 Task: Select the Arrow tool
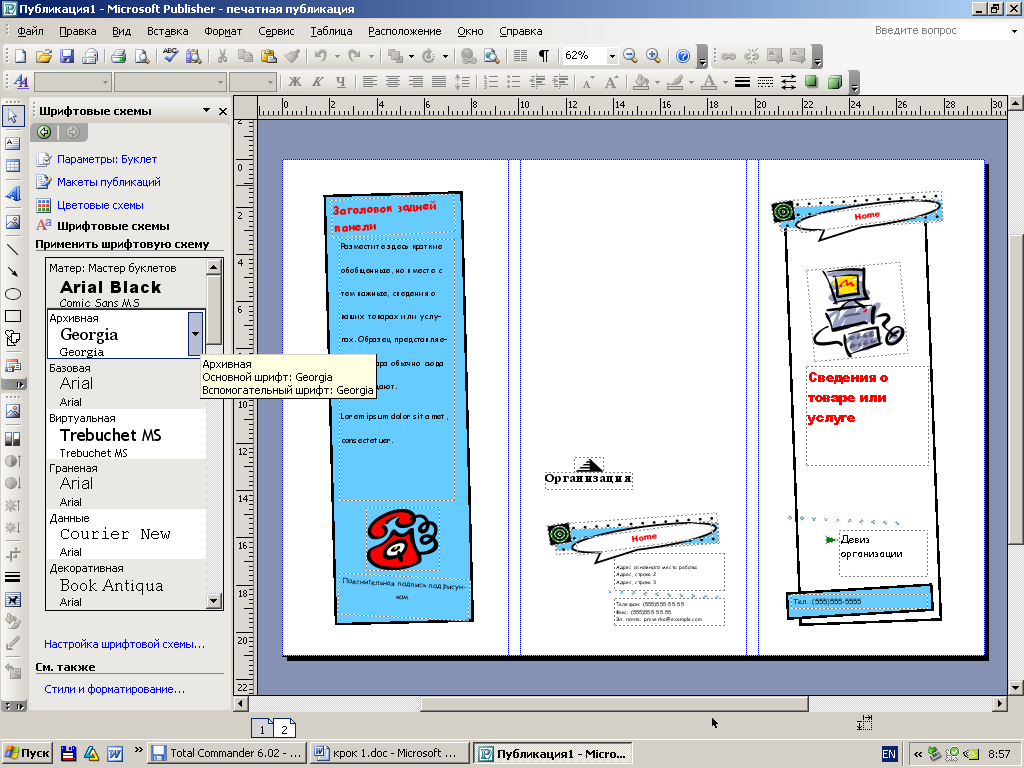pos(12,271)
